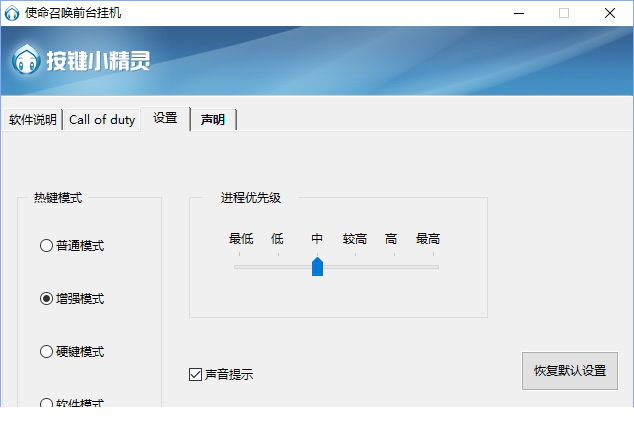Select the 设置 tab
Screen dimensions: 634x423
[x=165, y=118]
